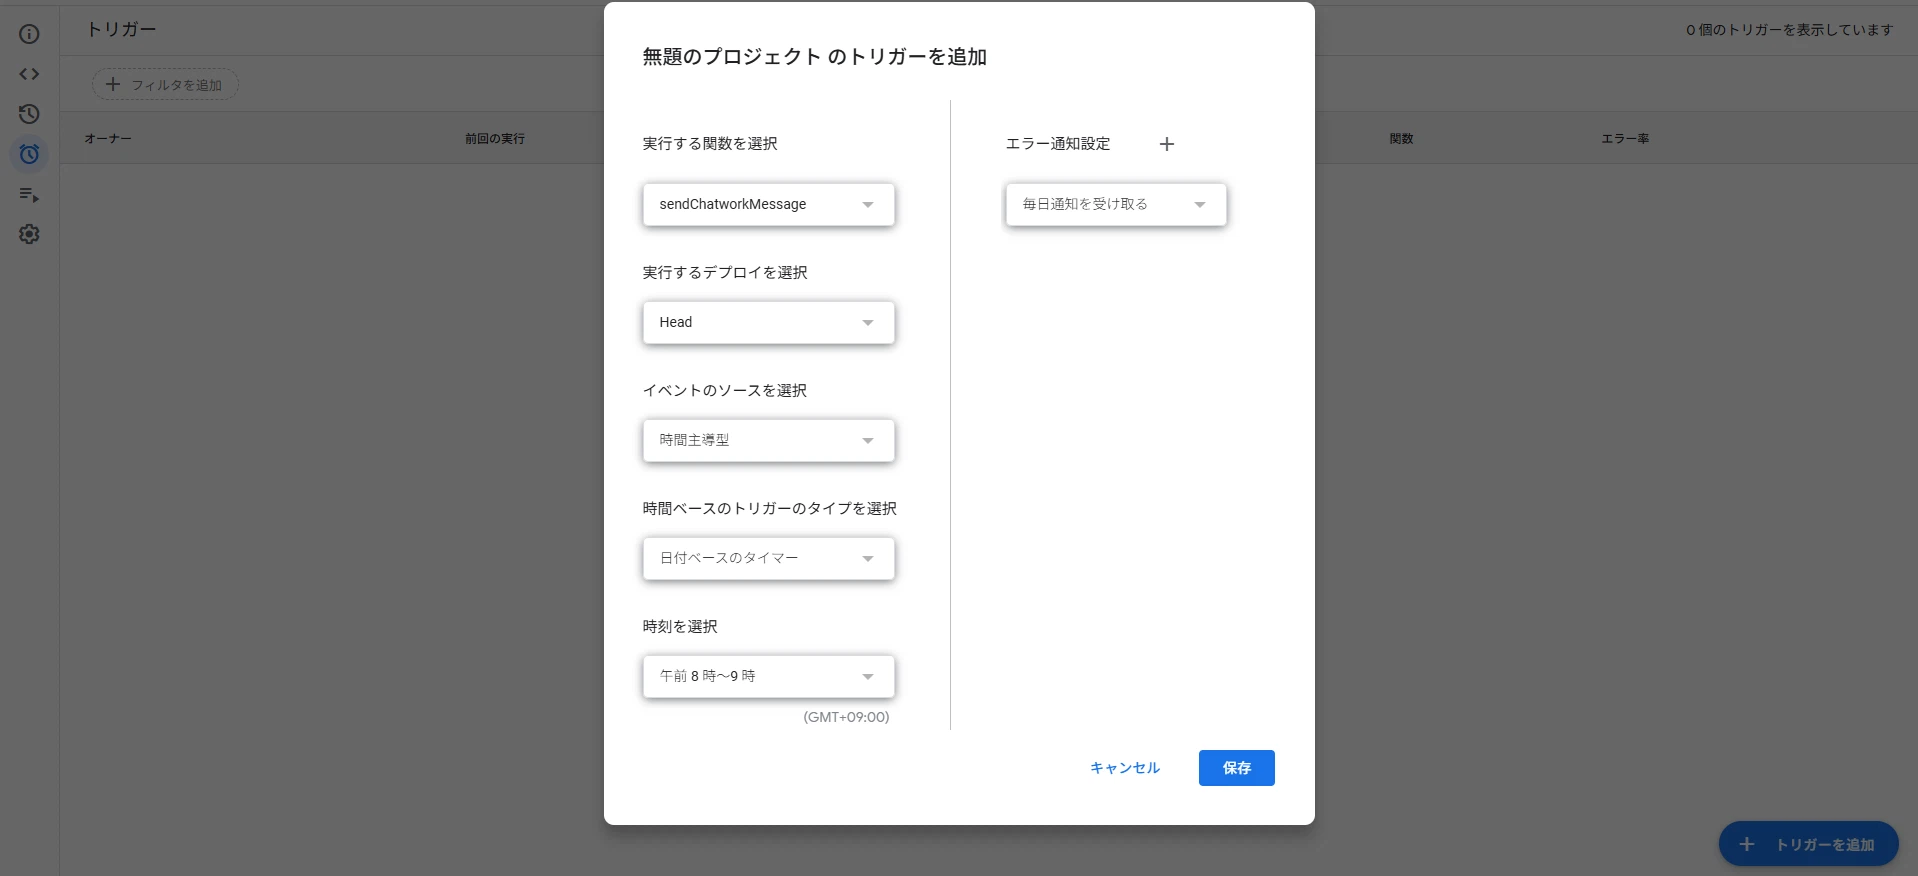Viewport: 1918px width, 876px height.
Task: Click plus icon beside エラー通知設定
Action: click(x=1166, y=144)
